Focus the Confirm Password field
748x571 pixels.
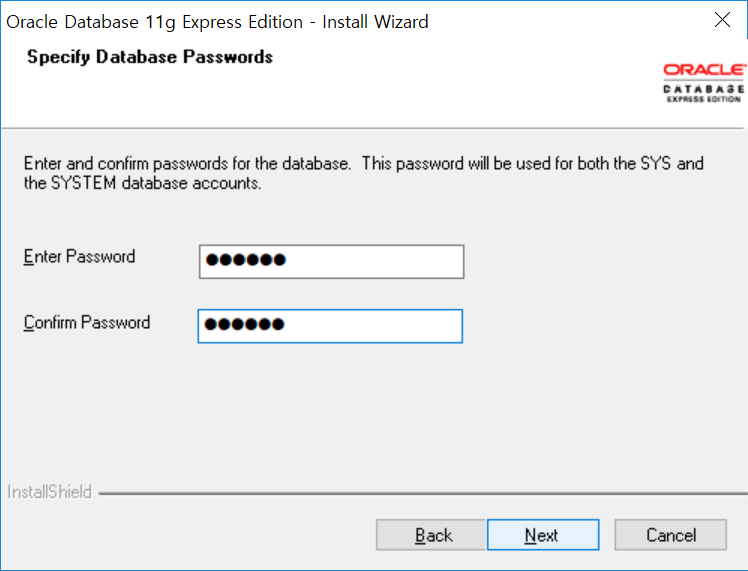330,326
